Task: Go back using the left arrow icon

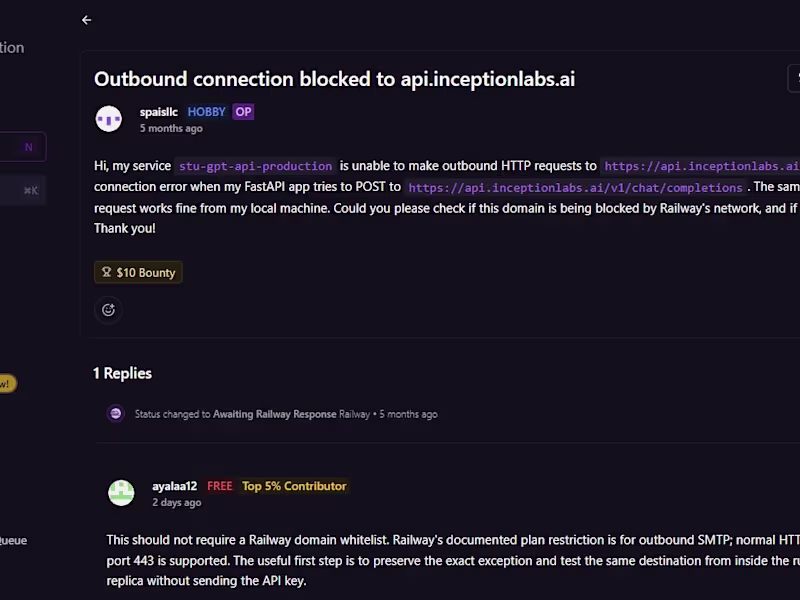Action: click(x=87, y=20)
